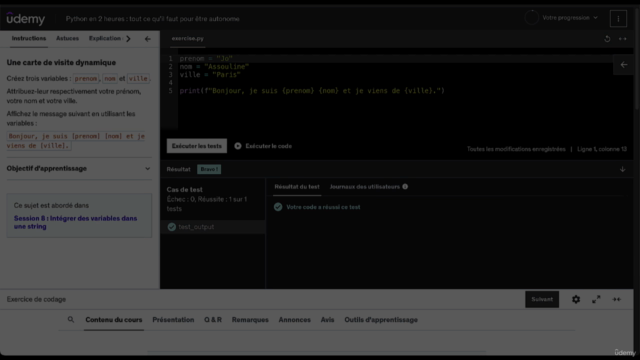This screenshot has height=360, width=640.
Task: Click the course title Python en 2 heures
Action: point(152,19)
